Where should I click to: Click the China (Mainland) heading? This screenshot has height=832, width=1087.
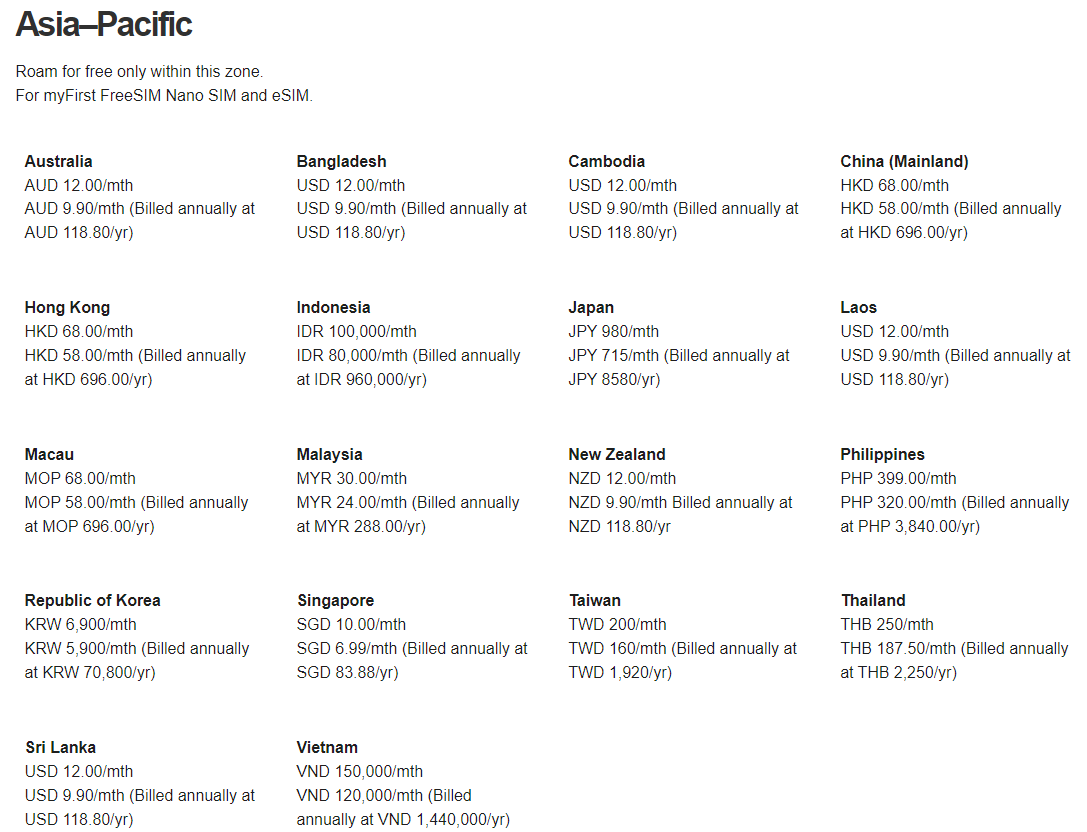[904, 161]
